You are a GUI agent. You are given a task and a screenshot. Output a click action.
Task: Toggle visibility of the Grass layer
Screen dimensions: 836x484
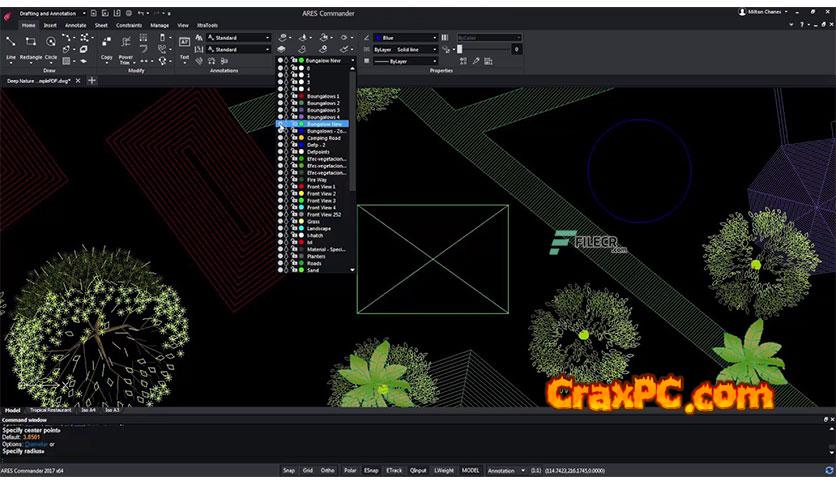[280, 221]
